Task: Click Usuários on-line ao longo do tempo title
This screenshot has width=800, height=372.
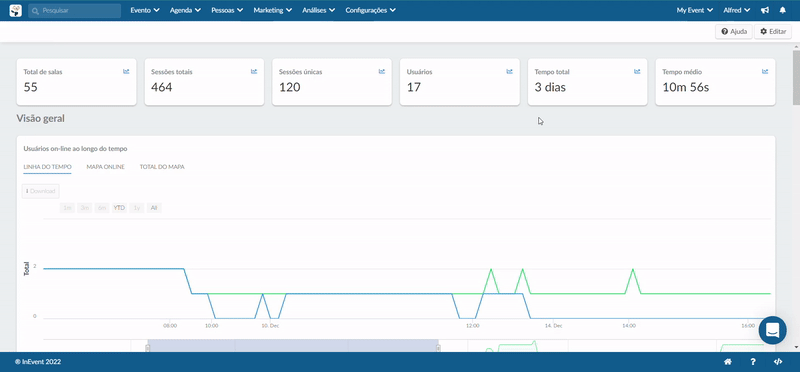Action: tap(76, 149)
